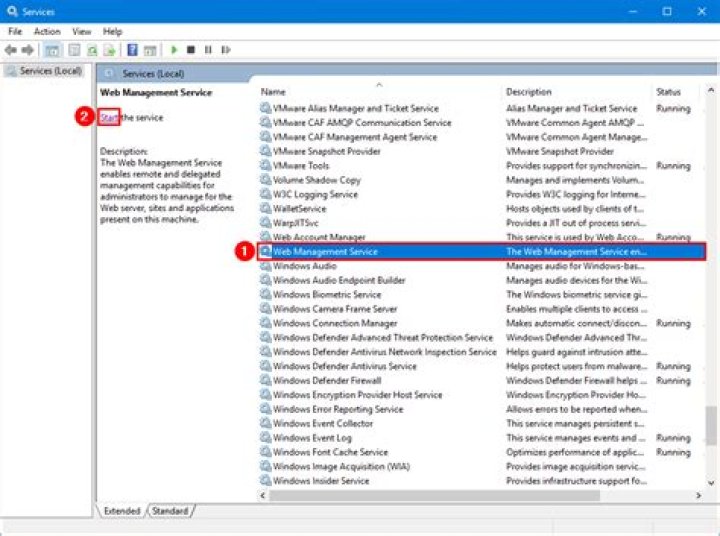Toggle the Show/Hide Action Pane icon
The height and width of the screenshot is (536, 720).
tap(150, 50)
